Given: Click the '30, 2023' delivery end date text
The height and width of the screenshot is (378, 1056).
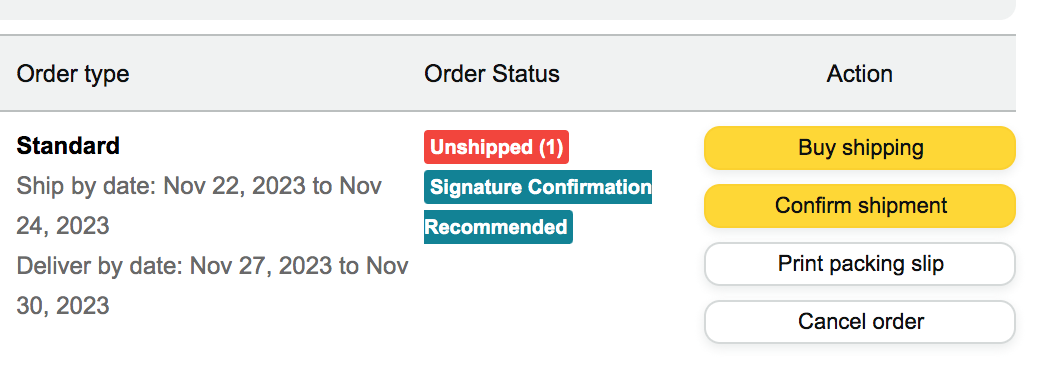Looking at the screenshot, I should pos(63,307).
